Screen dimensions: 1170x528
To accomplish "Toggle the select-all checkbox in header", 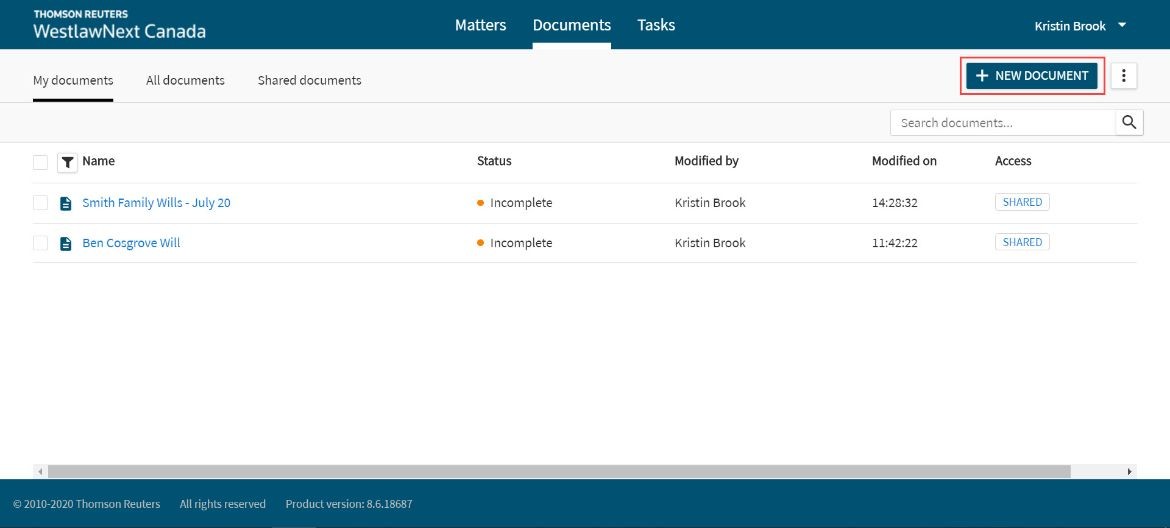I will click(40, 162).
